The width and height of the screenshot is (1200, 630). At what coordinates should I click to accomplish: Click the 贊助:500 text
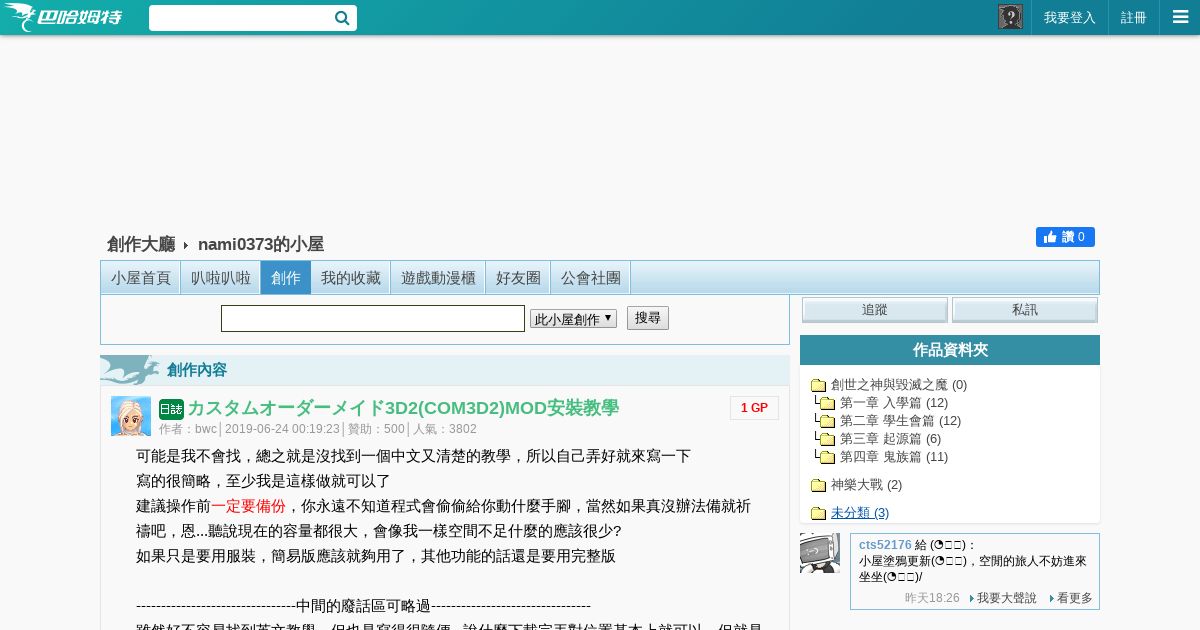[376, 429]
